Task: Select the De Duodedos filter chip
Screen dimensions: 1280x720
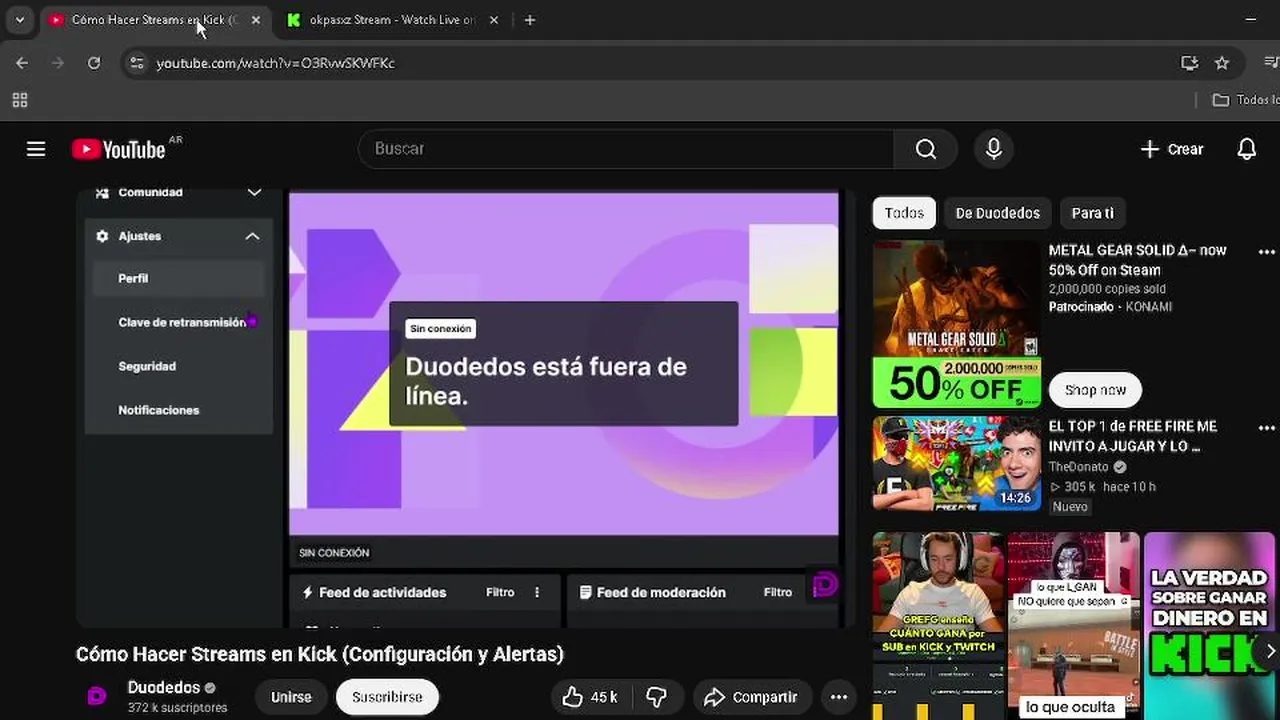Action: coord(998,213)
